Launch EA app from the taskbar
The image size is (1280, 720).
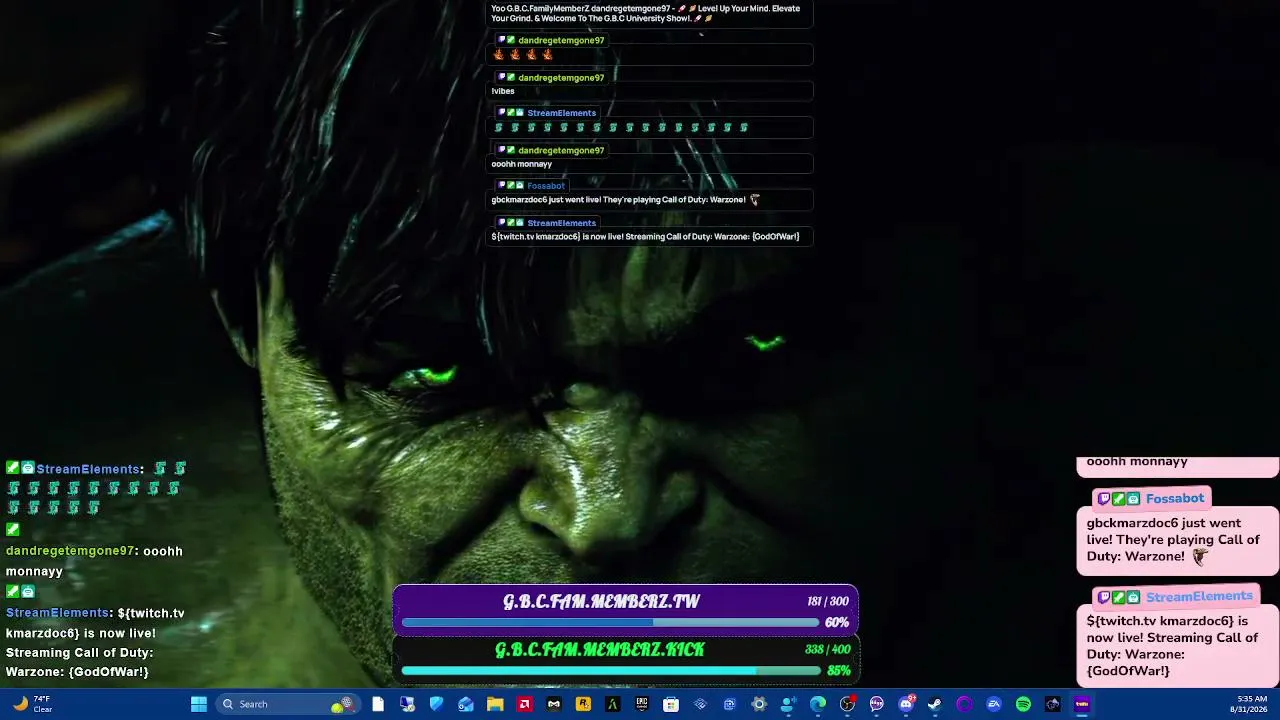tap(994, 704)
